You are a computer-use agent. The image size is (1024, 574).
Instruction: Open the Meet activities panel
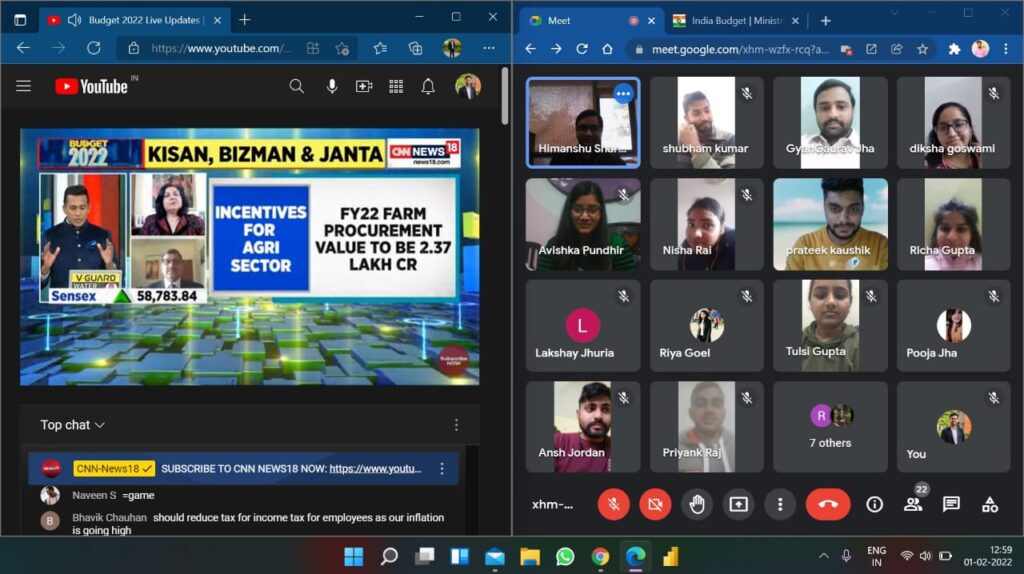(989, 504)
